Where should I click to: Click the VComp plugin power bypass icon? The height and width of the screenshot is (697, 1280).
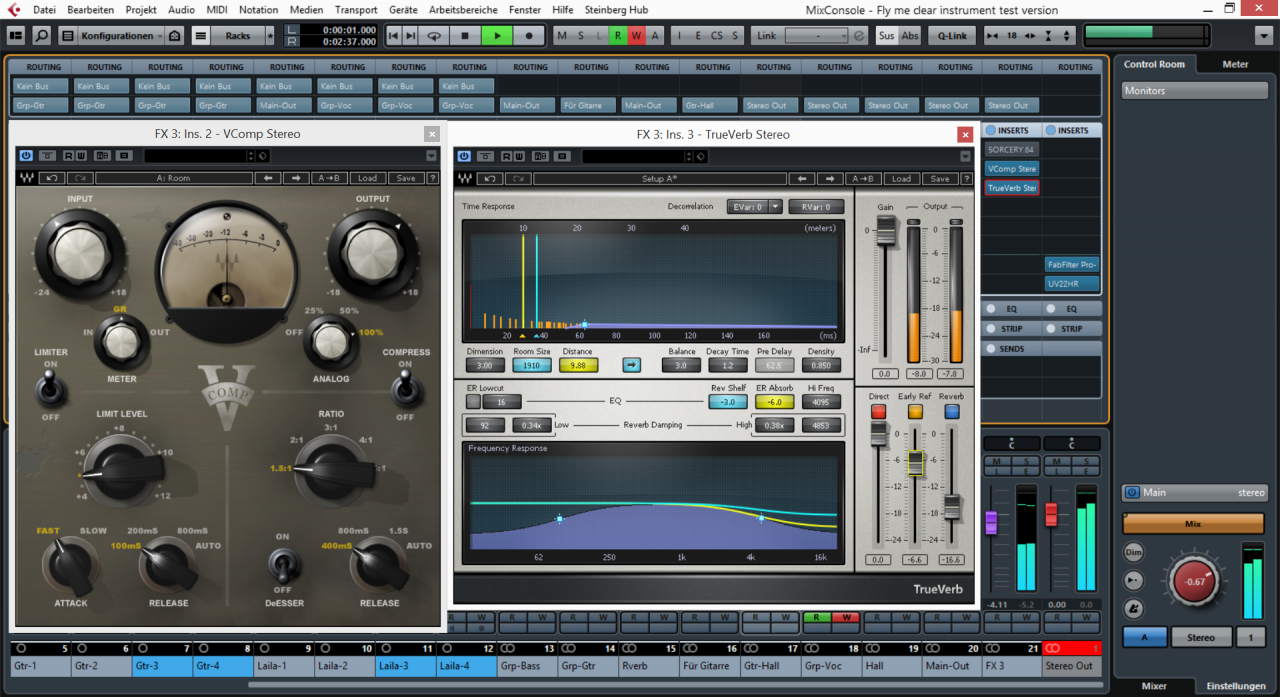tap(26, 156)
